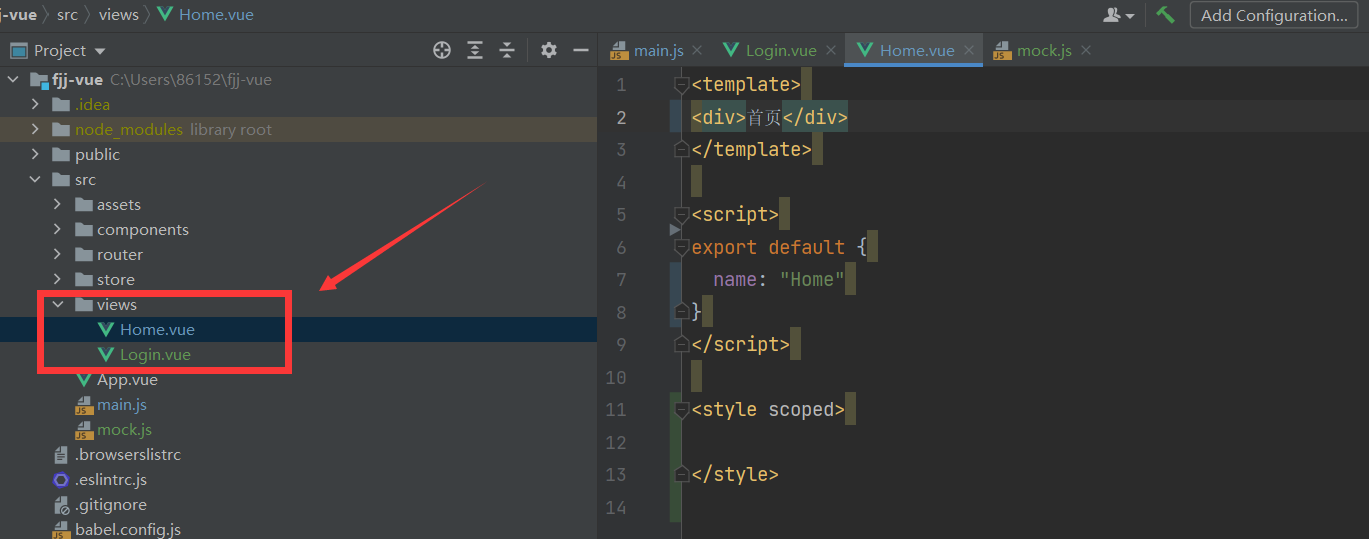Click the Home.vue breadcrumb in navigation bar

click(x=206, y=15)
